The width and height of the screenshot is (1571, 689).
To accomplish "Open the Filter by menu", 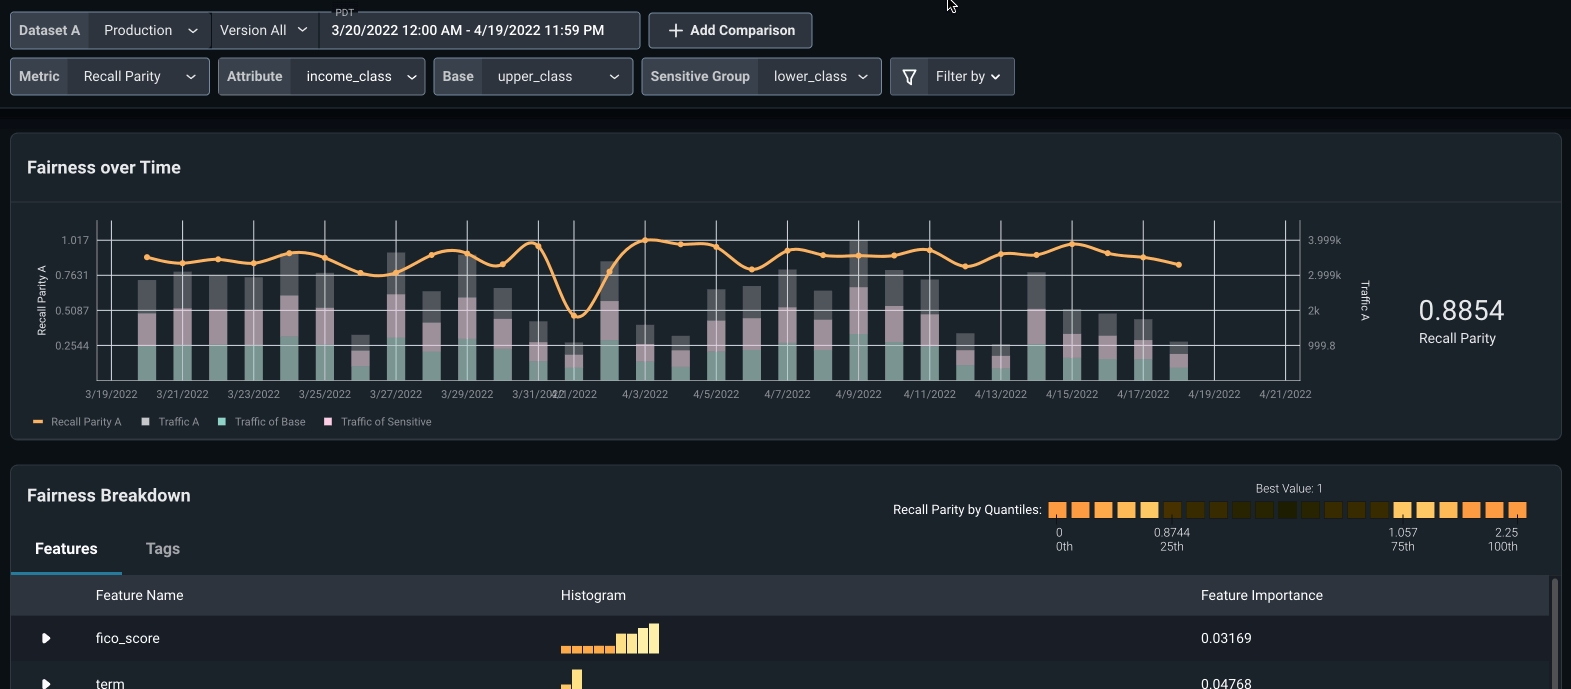I will (952, 76).
